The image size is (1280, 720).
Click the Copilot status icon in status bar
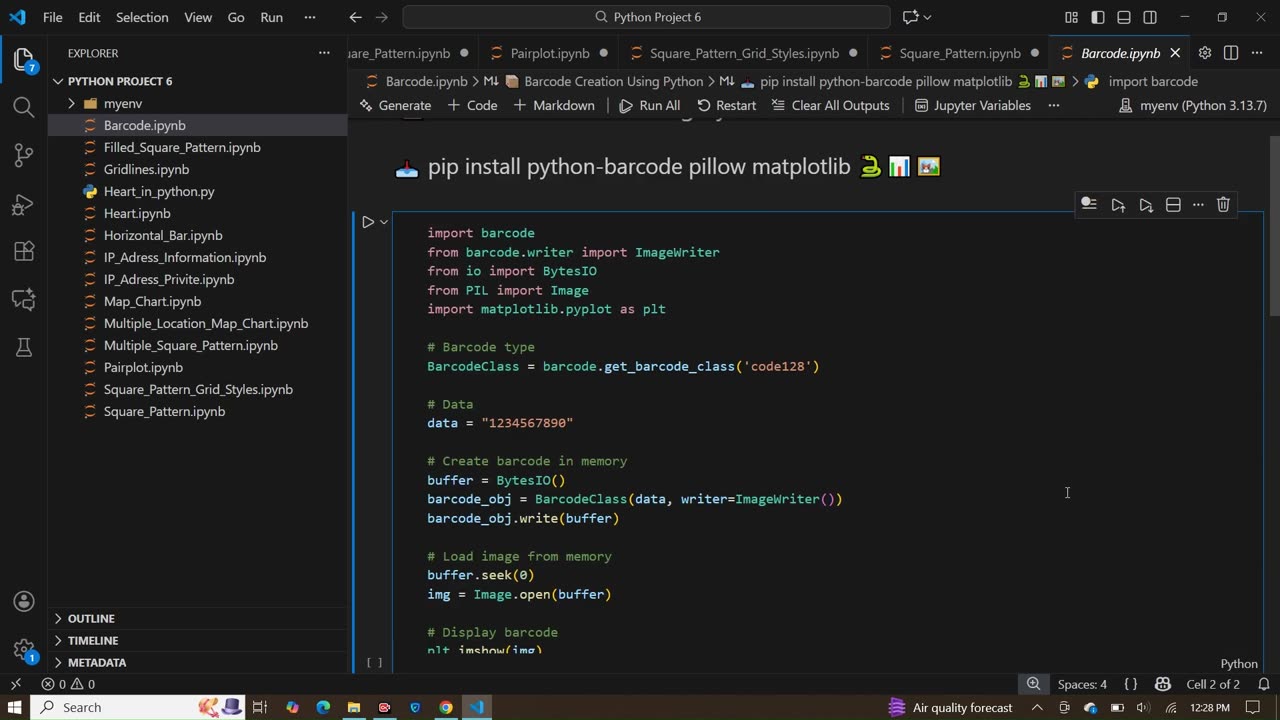pyautogui.click(x=1162, y=684)
